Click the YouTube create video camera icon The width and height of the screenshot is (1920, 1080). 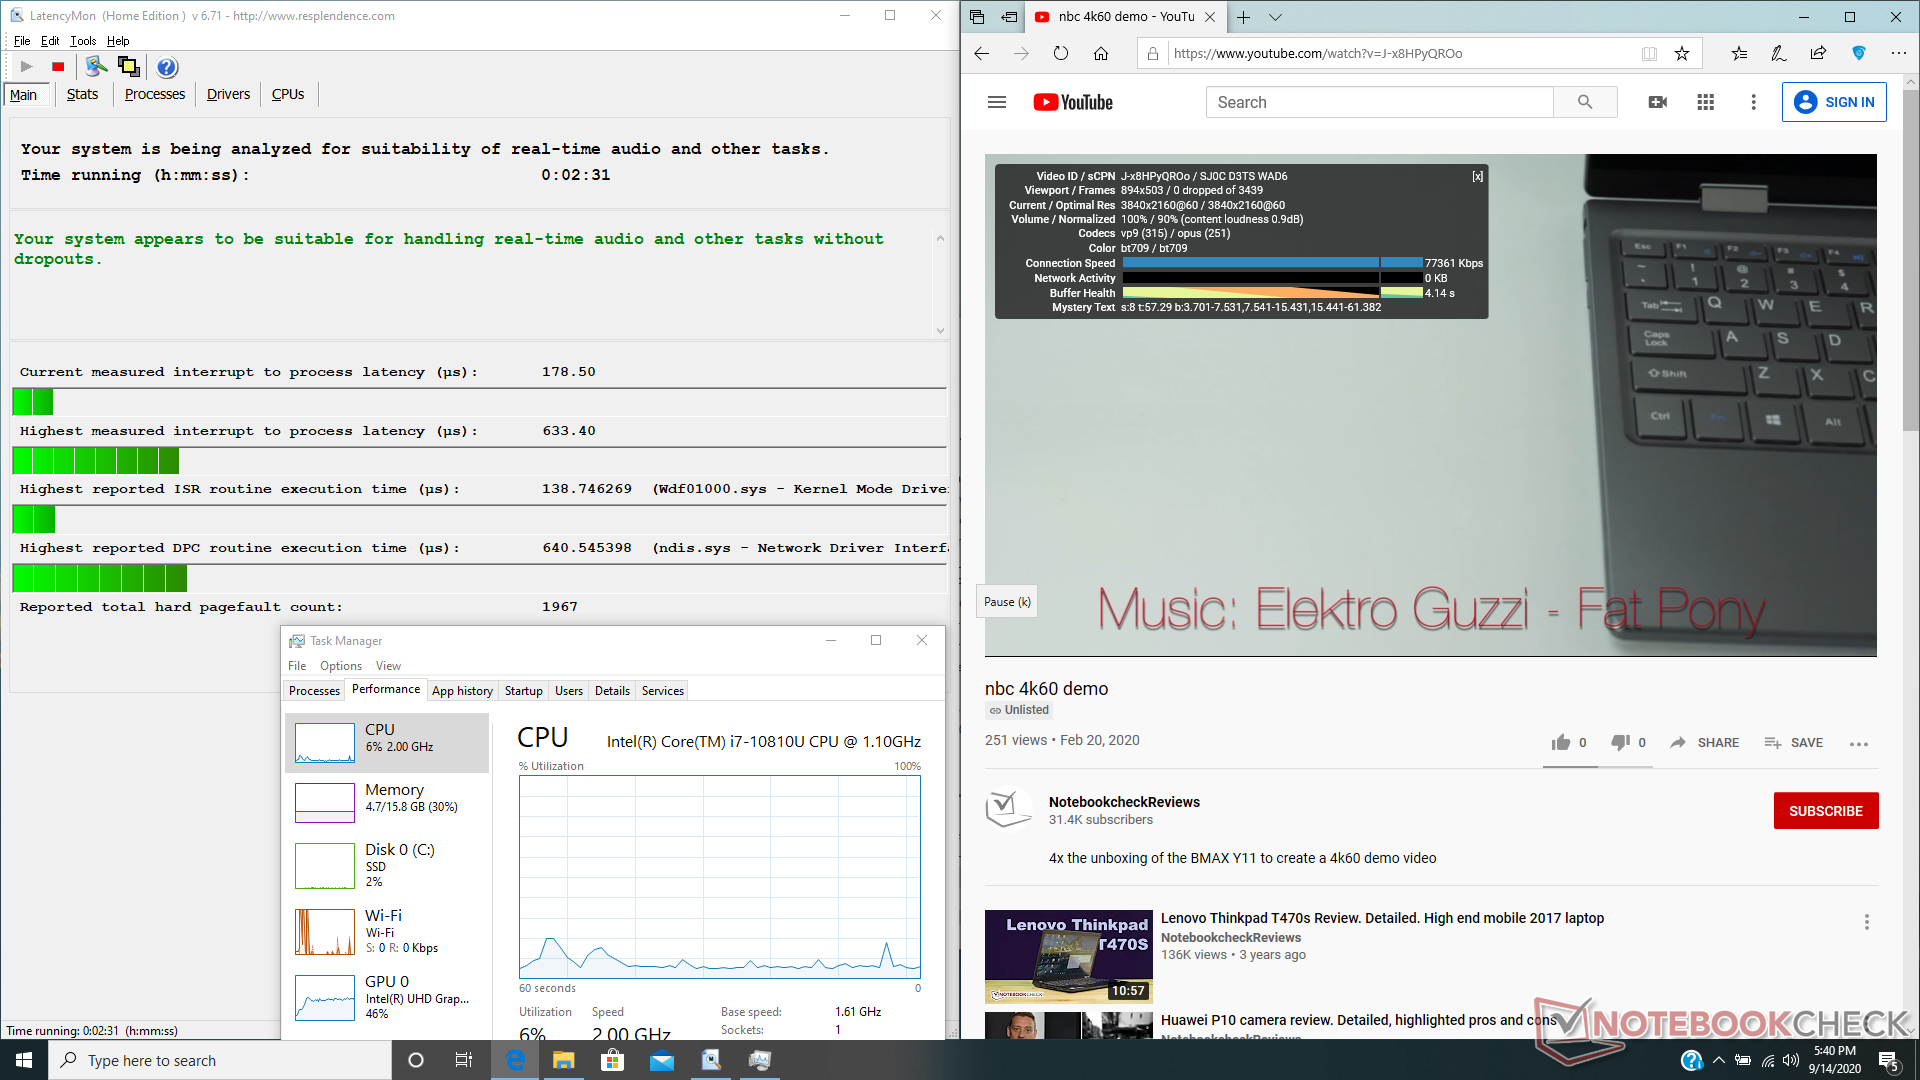pyautogui.click(x=1657, y=102)
